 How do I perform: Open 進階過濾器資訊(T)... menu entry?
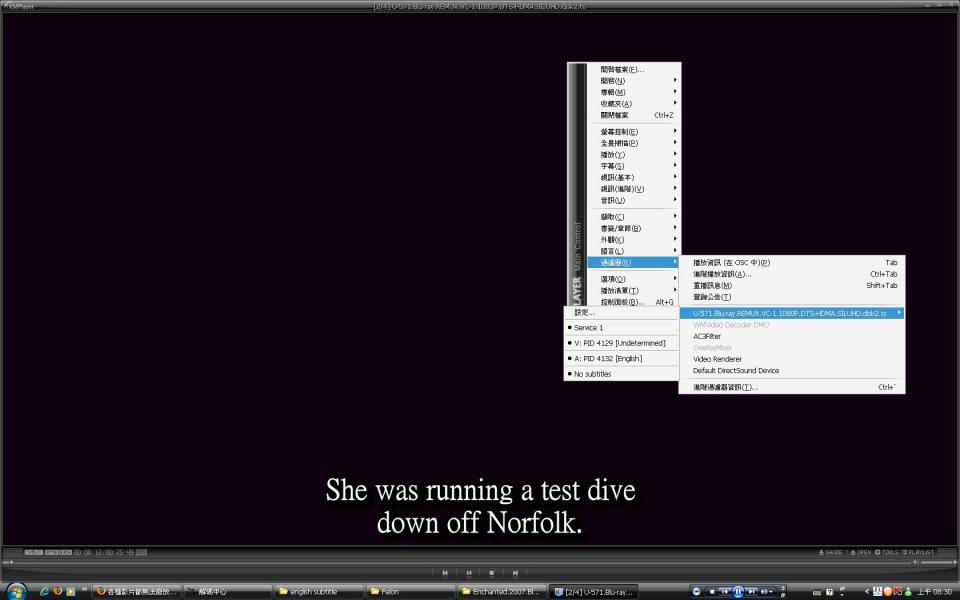[x=792, y=387]
